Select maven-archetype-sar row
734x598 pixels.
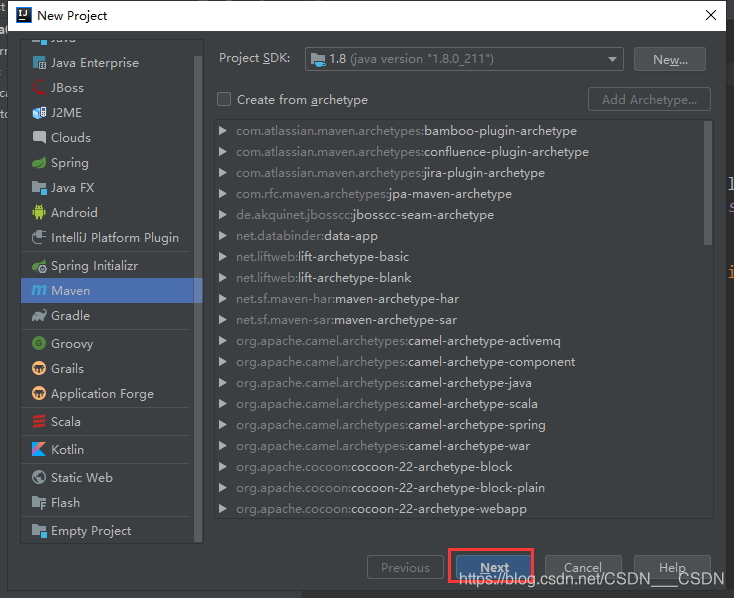click(459, 320)
